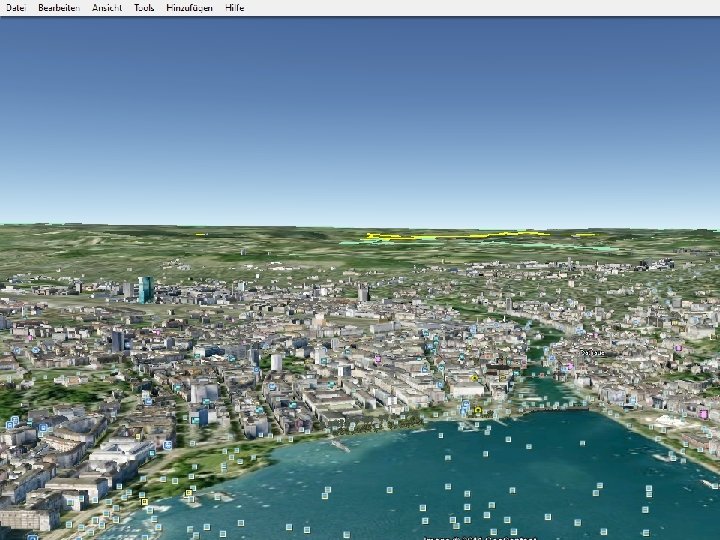Open the Datei menu
This screenshot has height=540, width=720.
[x=16, y=8]
